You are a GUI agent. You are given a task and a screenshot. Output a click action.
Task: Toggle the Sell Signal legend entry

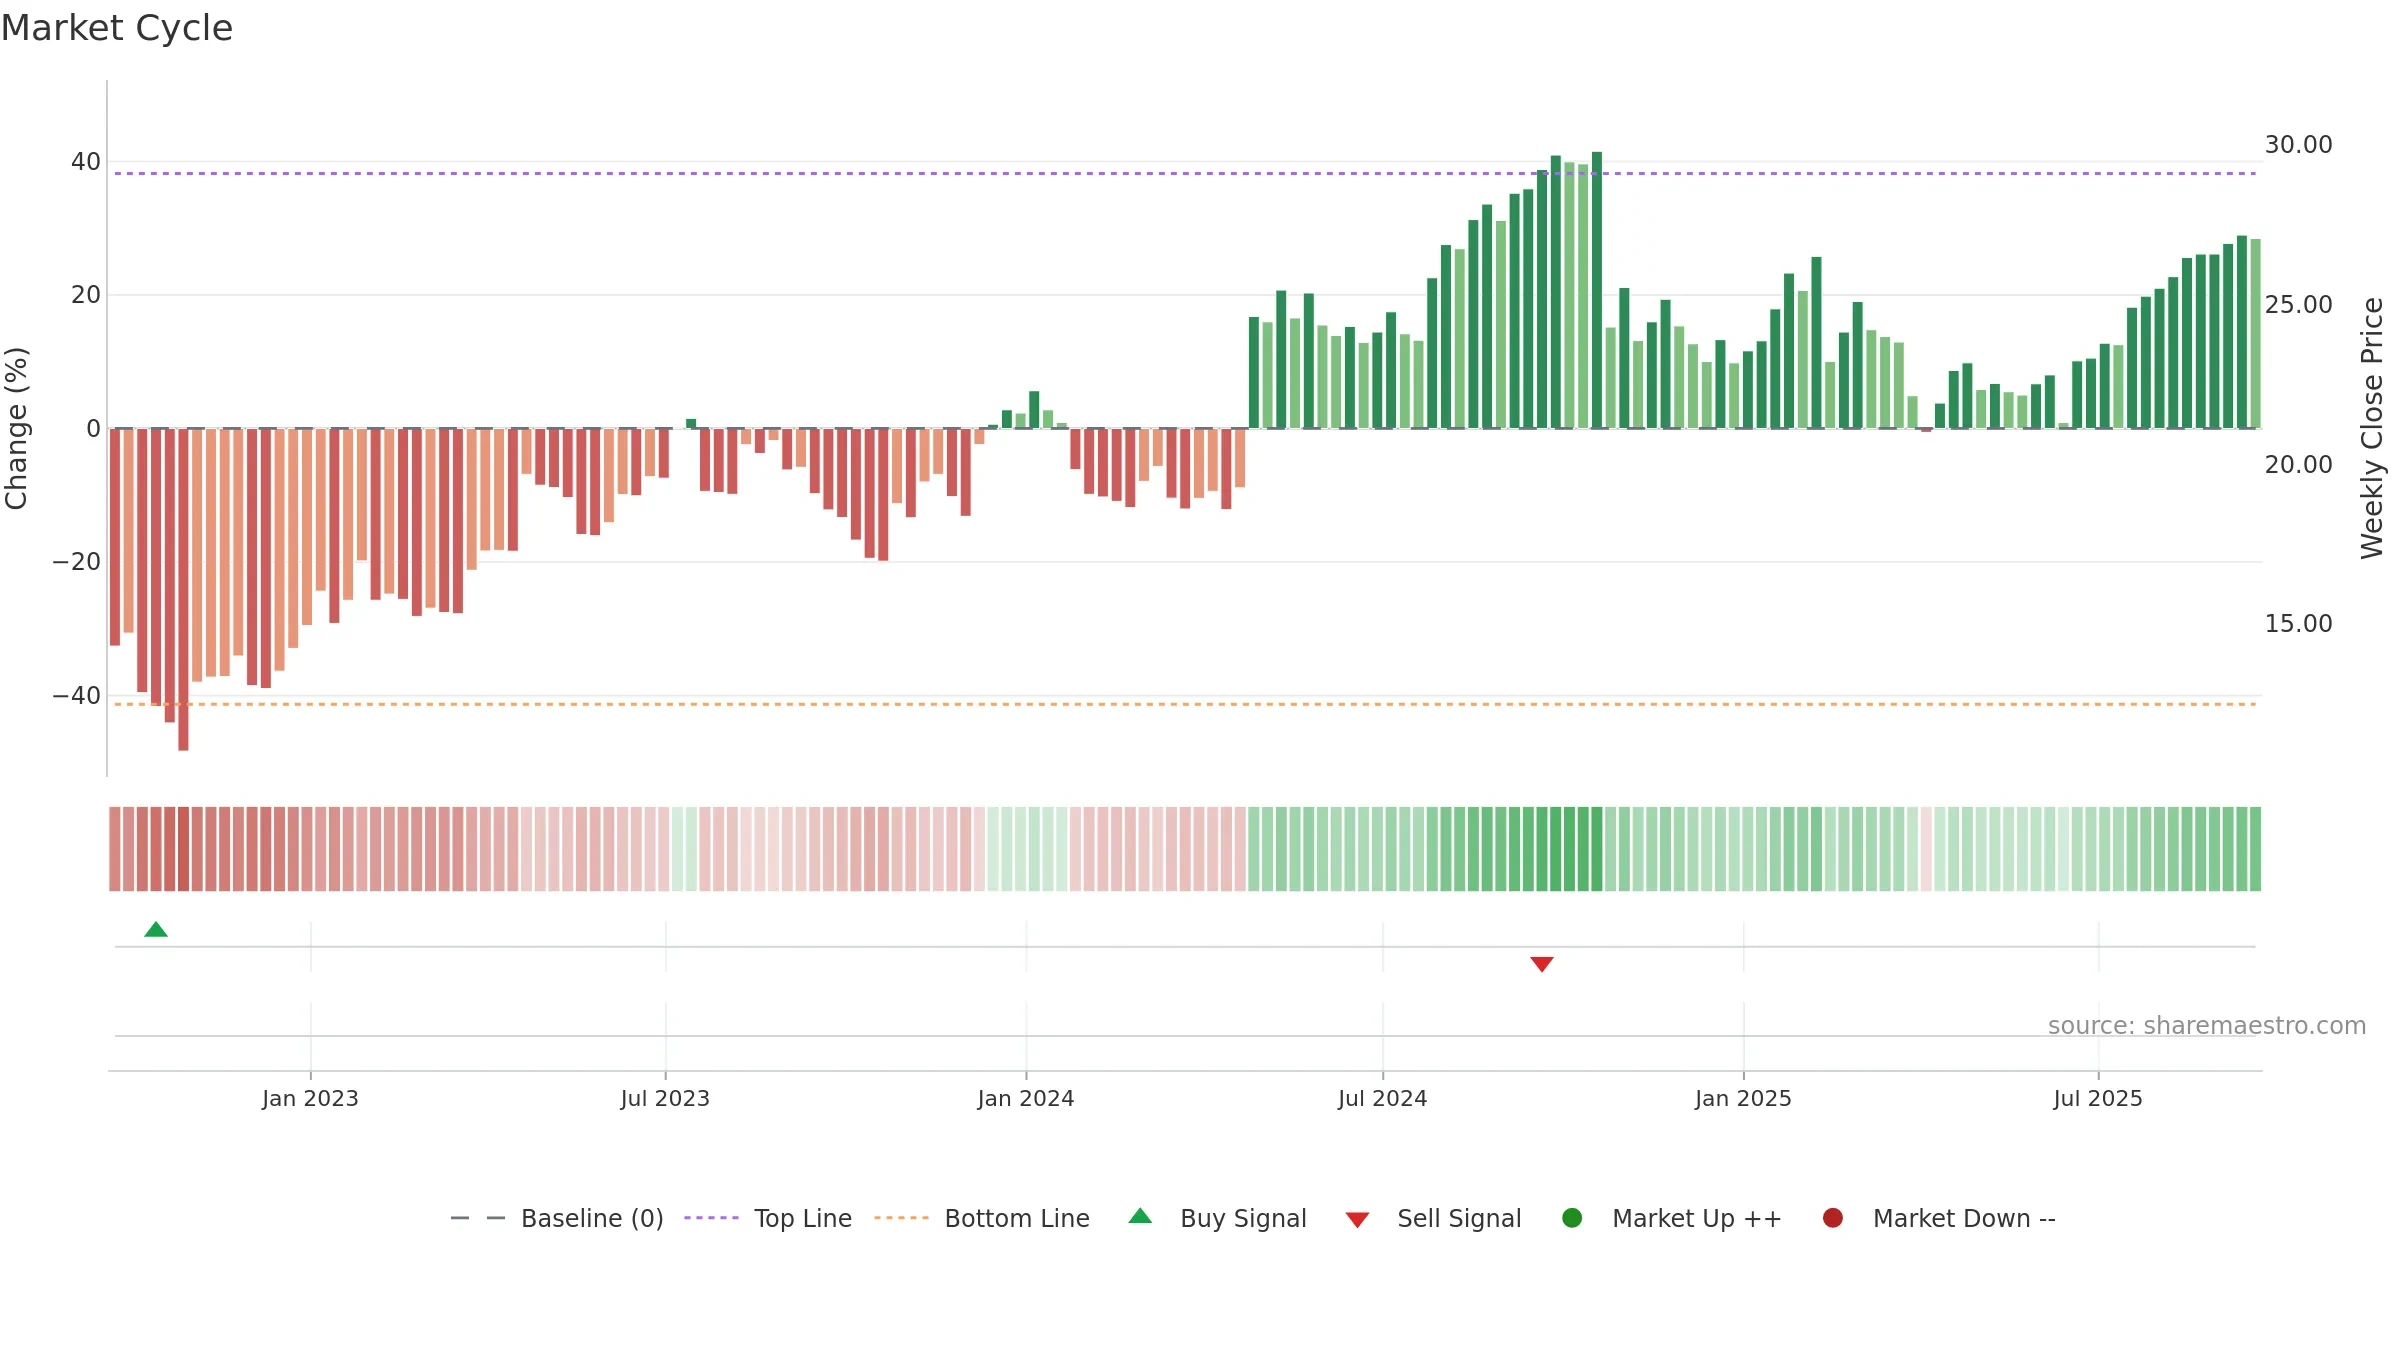point(1433,1218)
